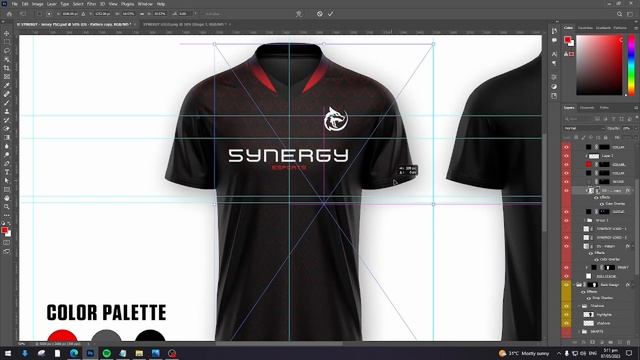Click the foreground color swatch in toolbar
Screen dimensions: 640x360
4,231
